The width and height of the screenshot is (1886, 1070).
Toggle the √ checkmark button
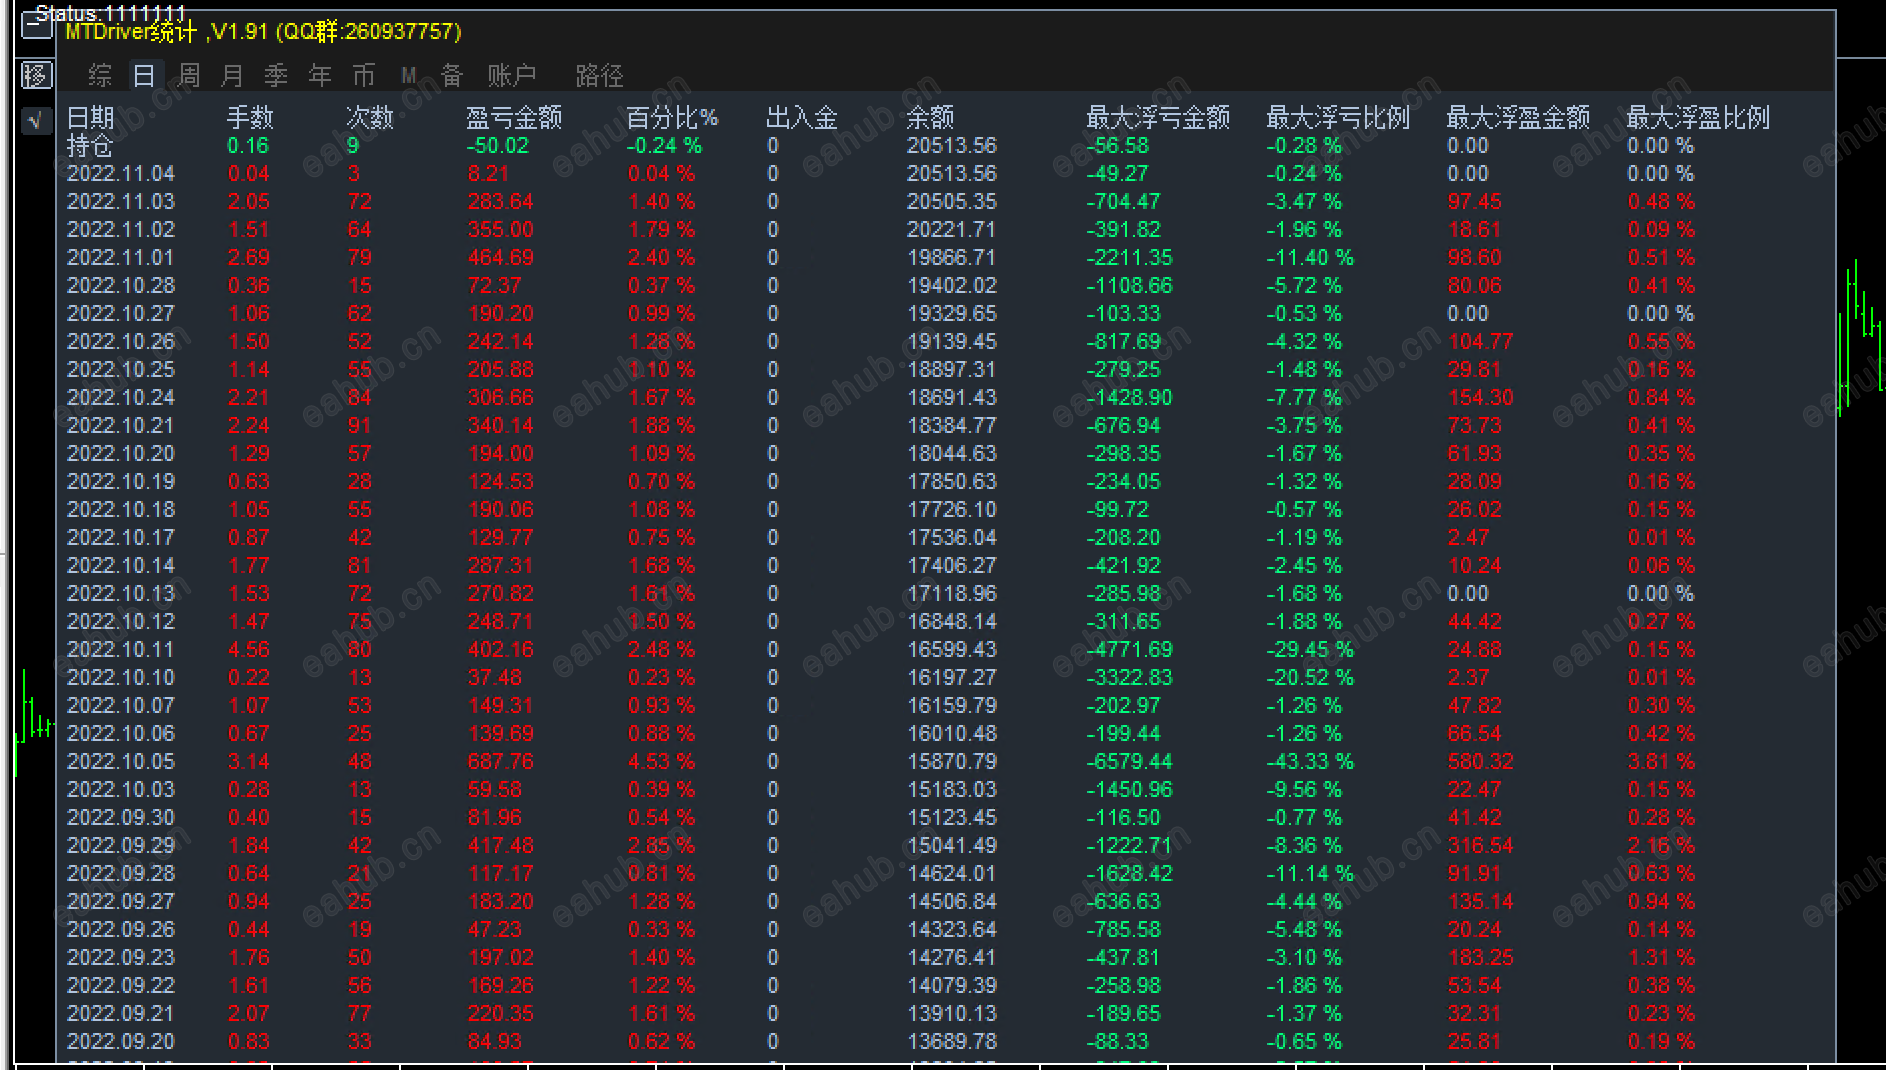[x=37, y=121]
